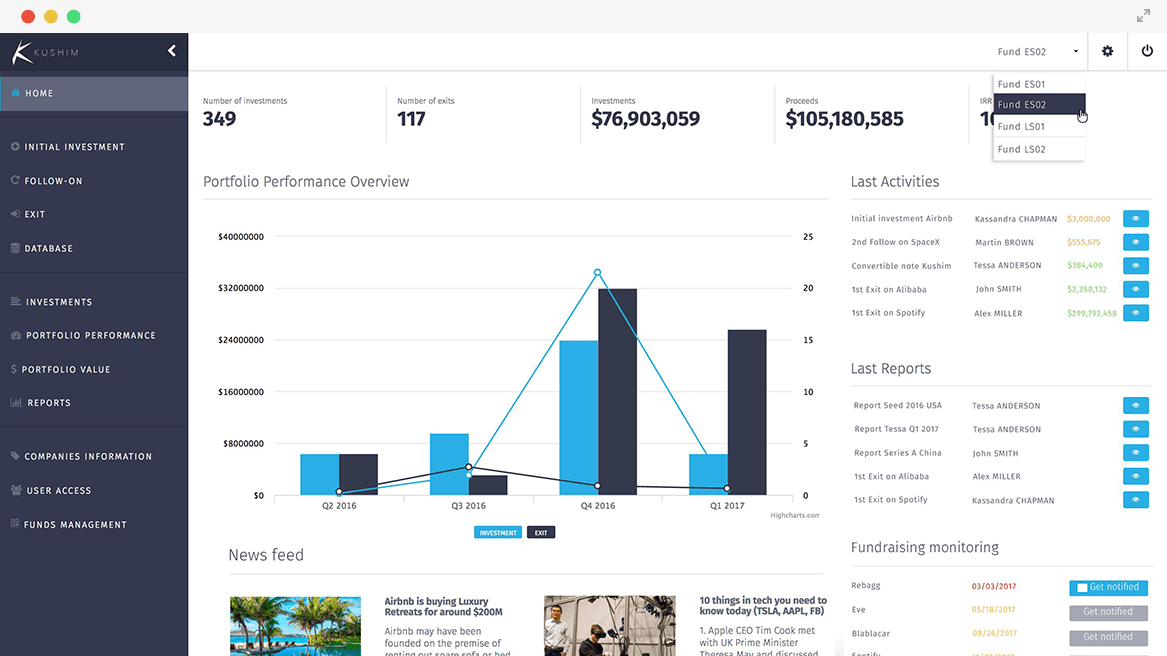Click the Kushim logo

[x=45, y=52]
